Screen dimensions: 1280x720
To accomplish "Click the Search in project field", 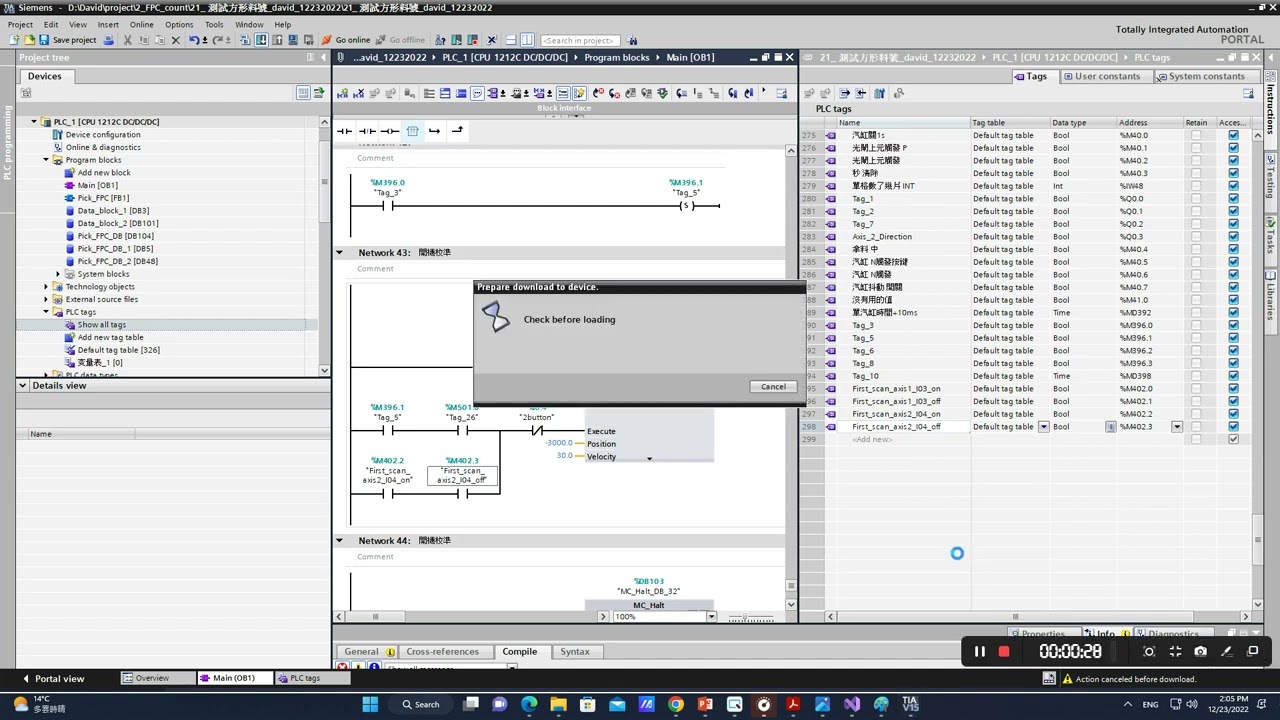I will tap(580, 40).
